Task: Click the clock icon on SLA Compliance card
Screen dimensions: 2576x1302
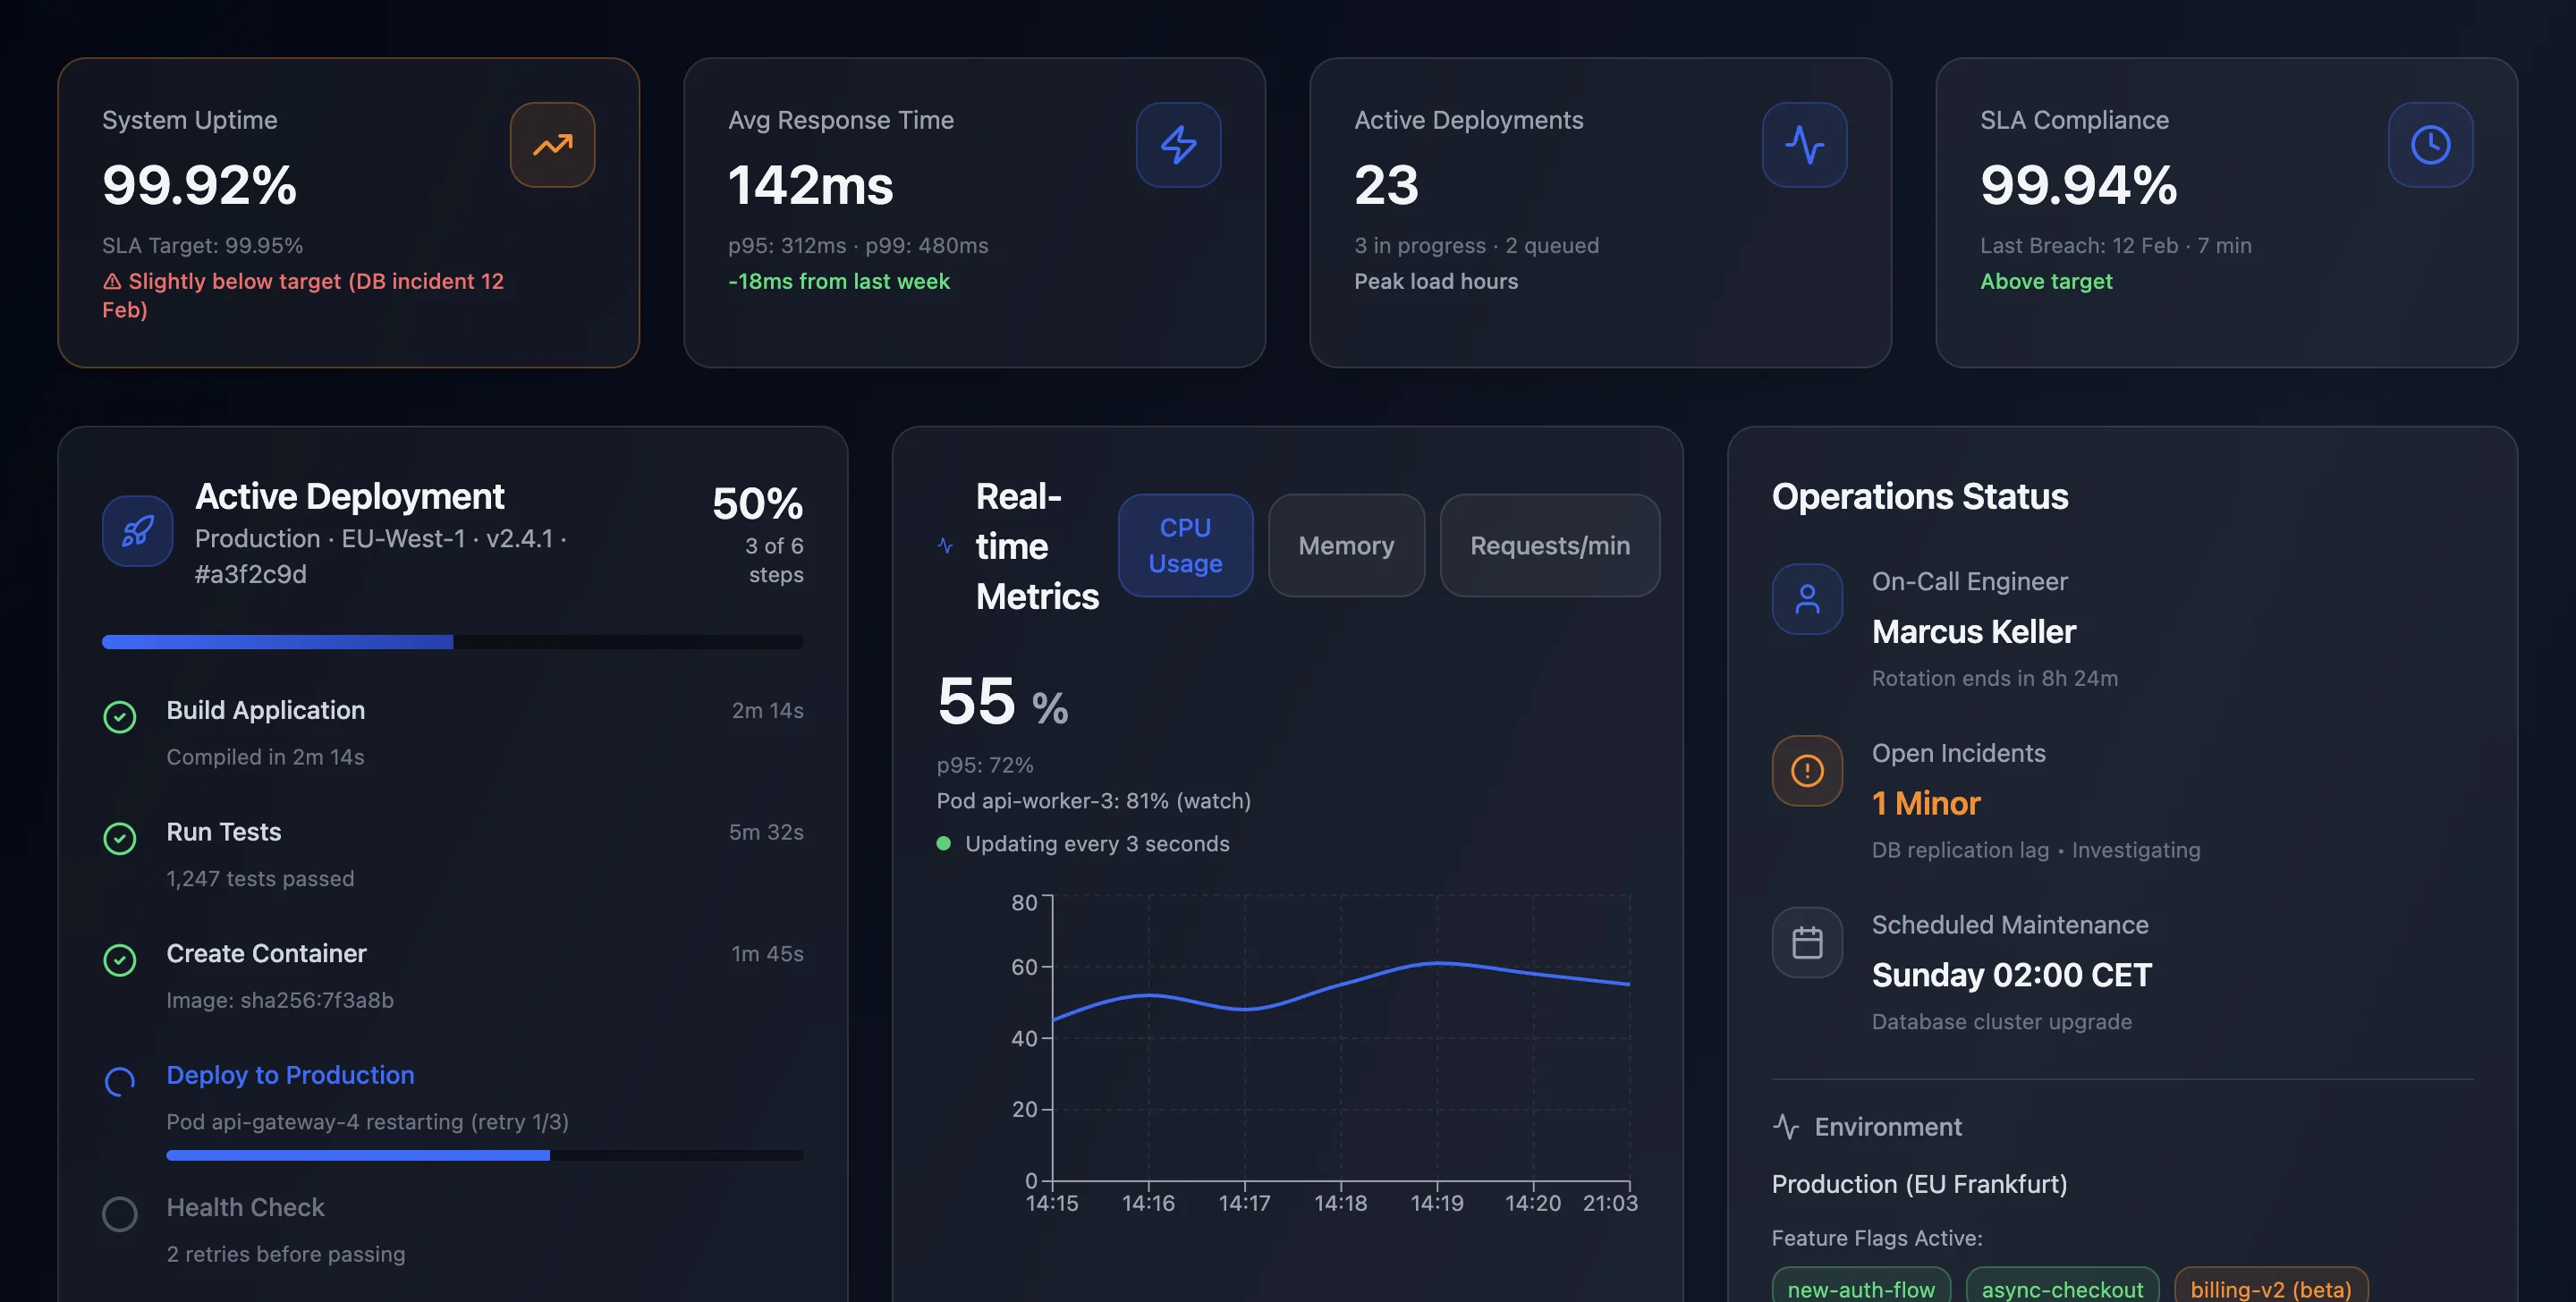Action: [x=2430, y=145]
